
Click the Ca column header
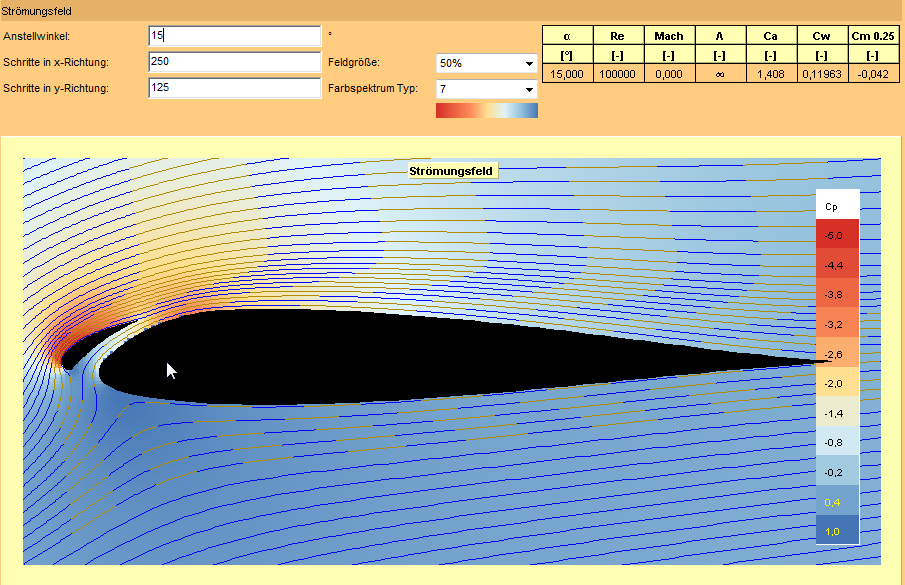(770, 36)
